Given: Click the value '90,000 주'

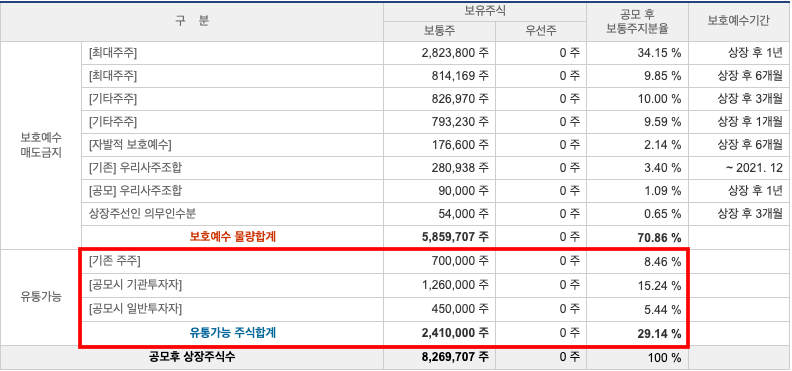Looking at the screenshot, I should pyautogui.click(x=463, y=191).
